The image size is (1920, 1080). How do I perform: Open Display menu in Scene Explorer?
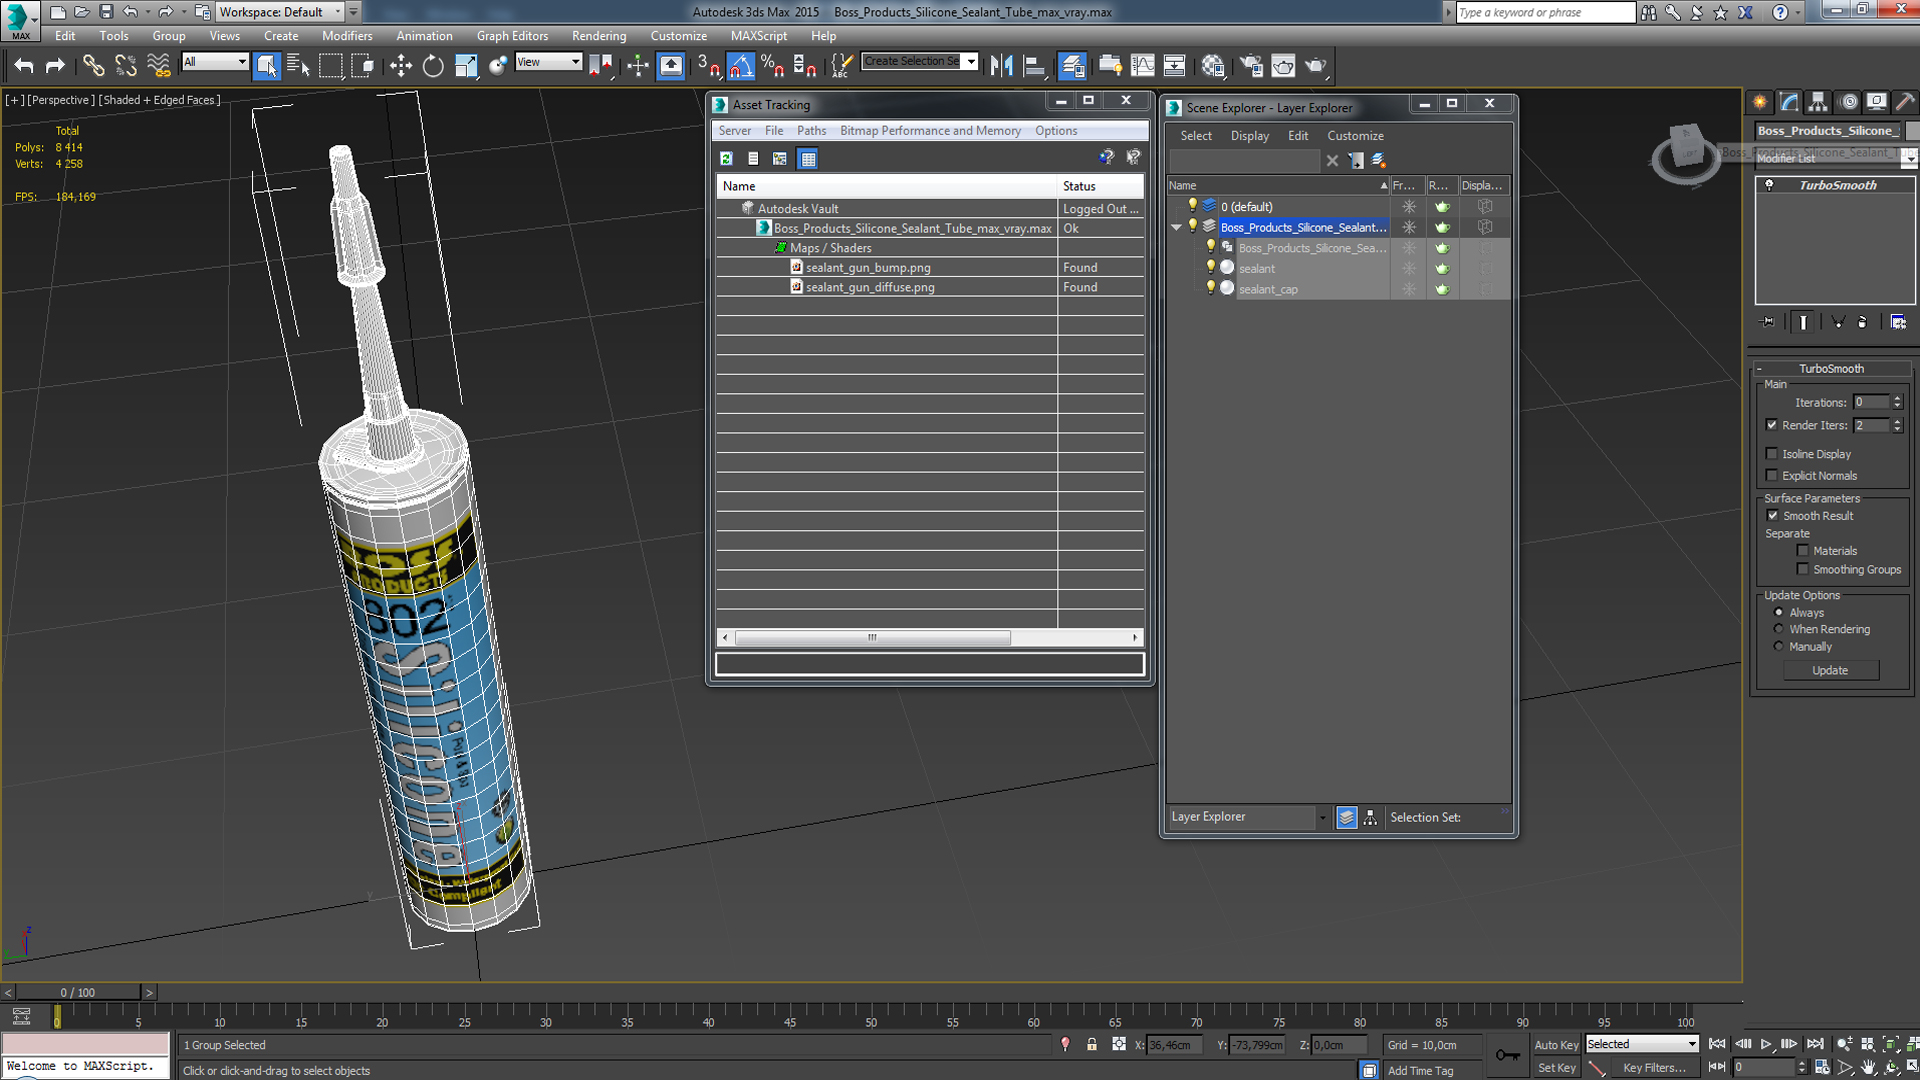tap(1249, 136)
